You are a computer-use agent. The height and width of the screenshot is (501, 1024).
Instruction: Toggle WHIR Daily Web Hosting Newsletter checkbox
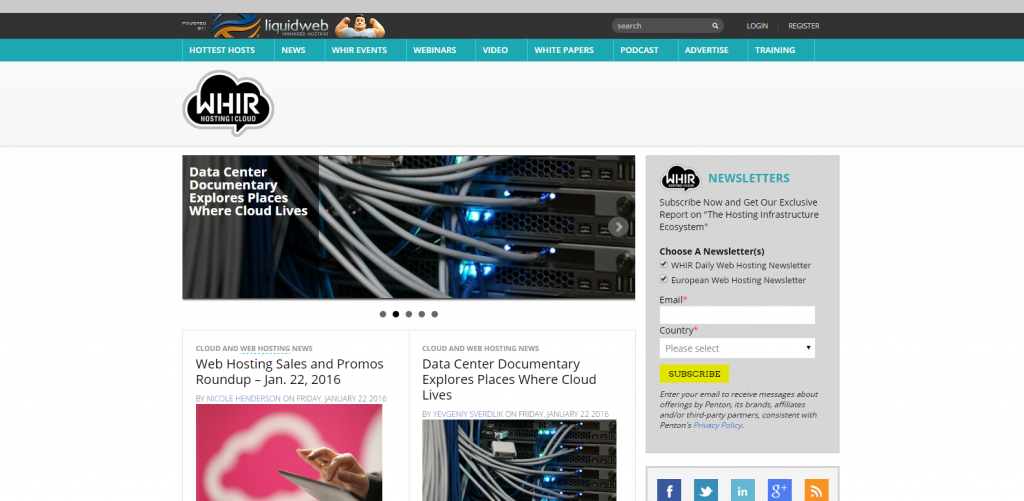664,265
